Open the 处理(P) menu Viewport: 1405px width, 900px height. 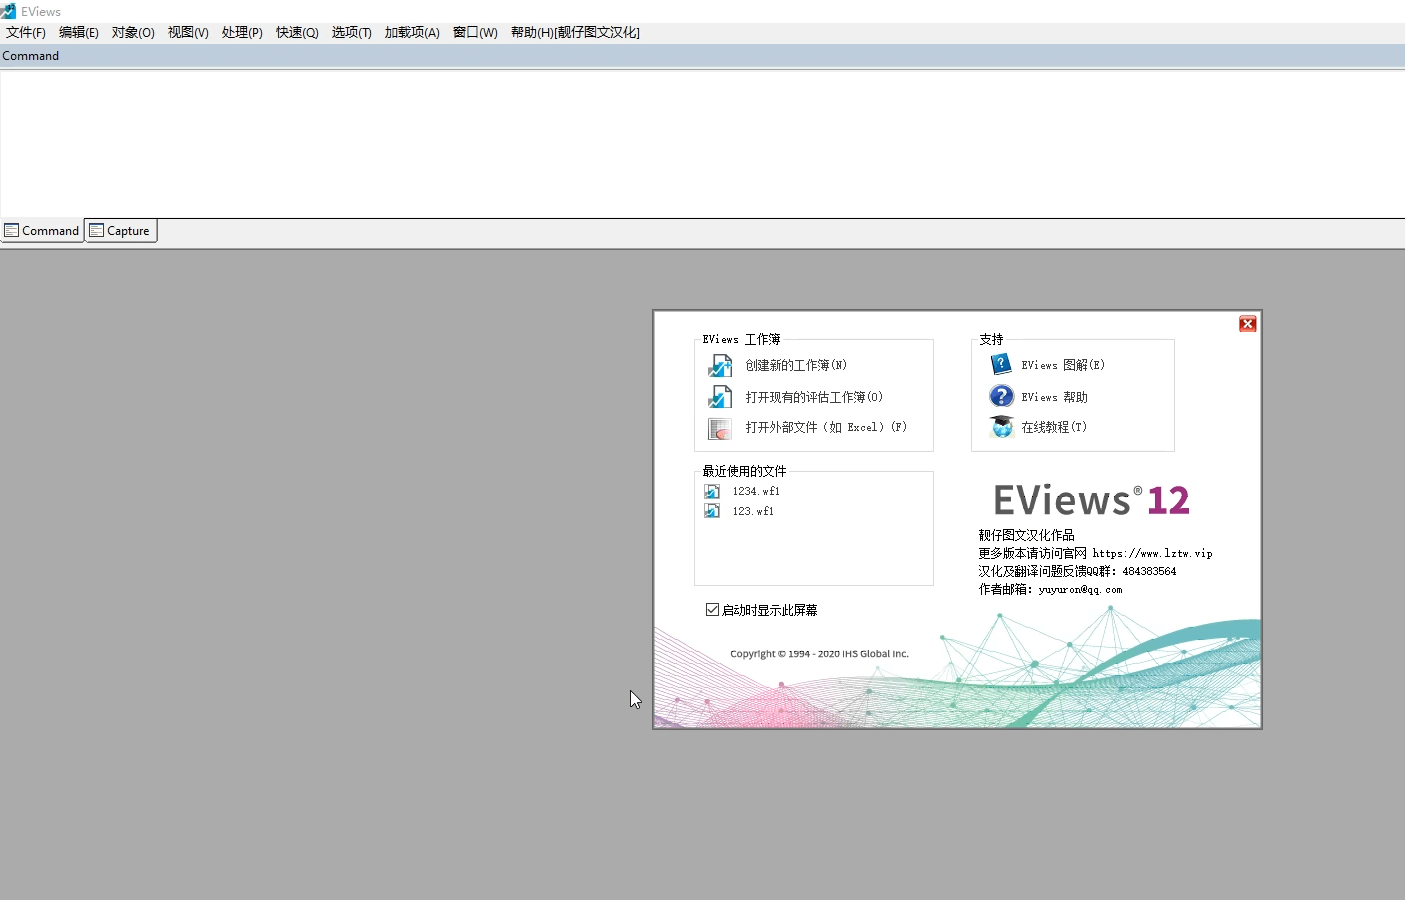click(x=242, y=32)
